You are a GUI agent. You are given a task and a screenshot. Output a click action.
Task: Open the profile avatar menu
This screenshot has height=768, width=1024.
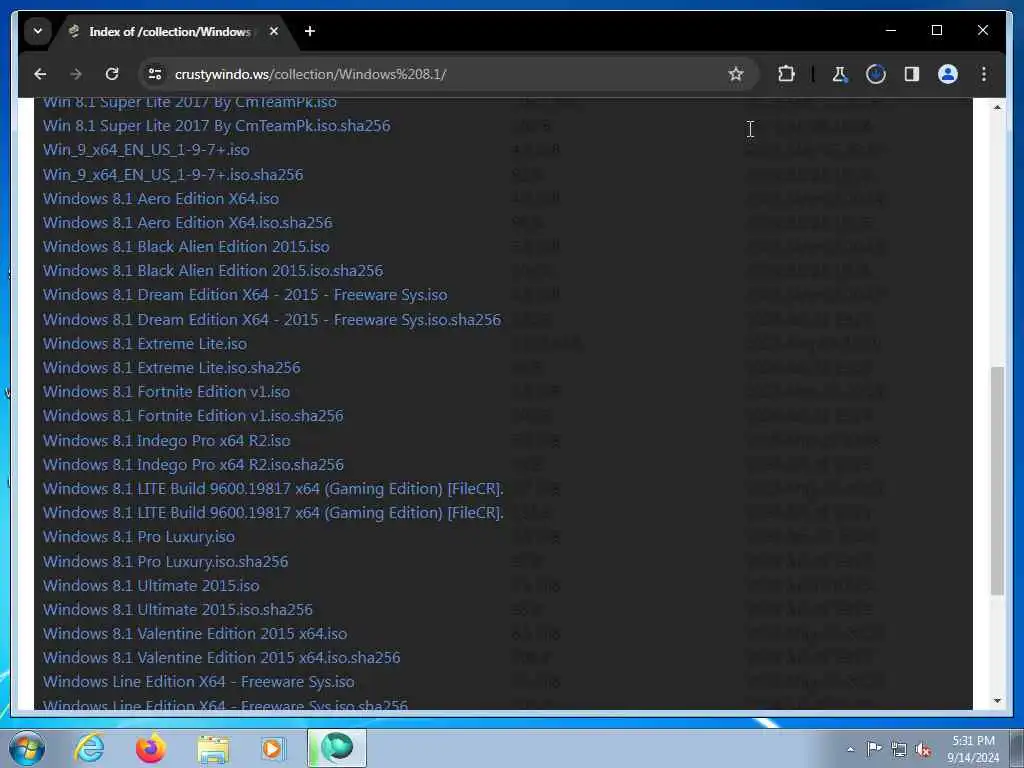948,74
